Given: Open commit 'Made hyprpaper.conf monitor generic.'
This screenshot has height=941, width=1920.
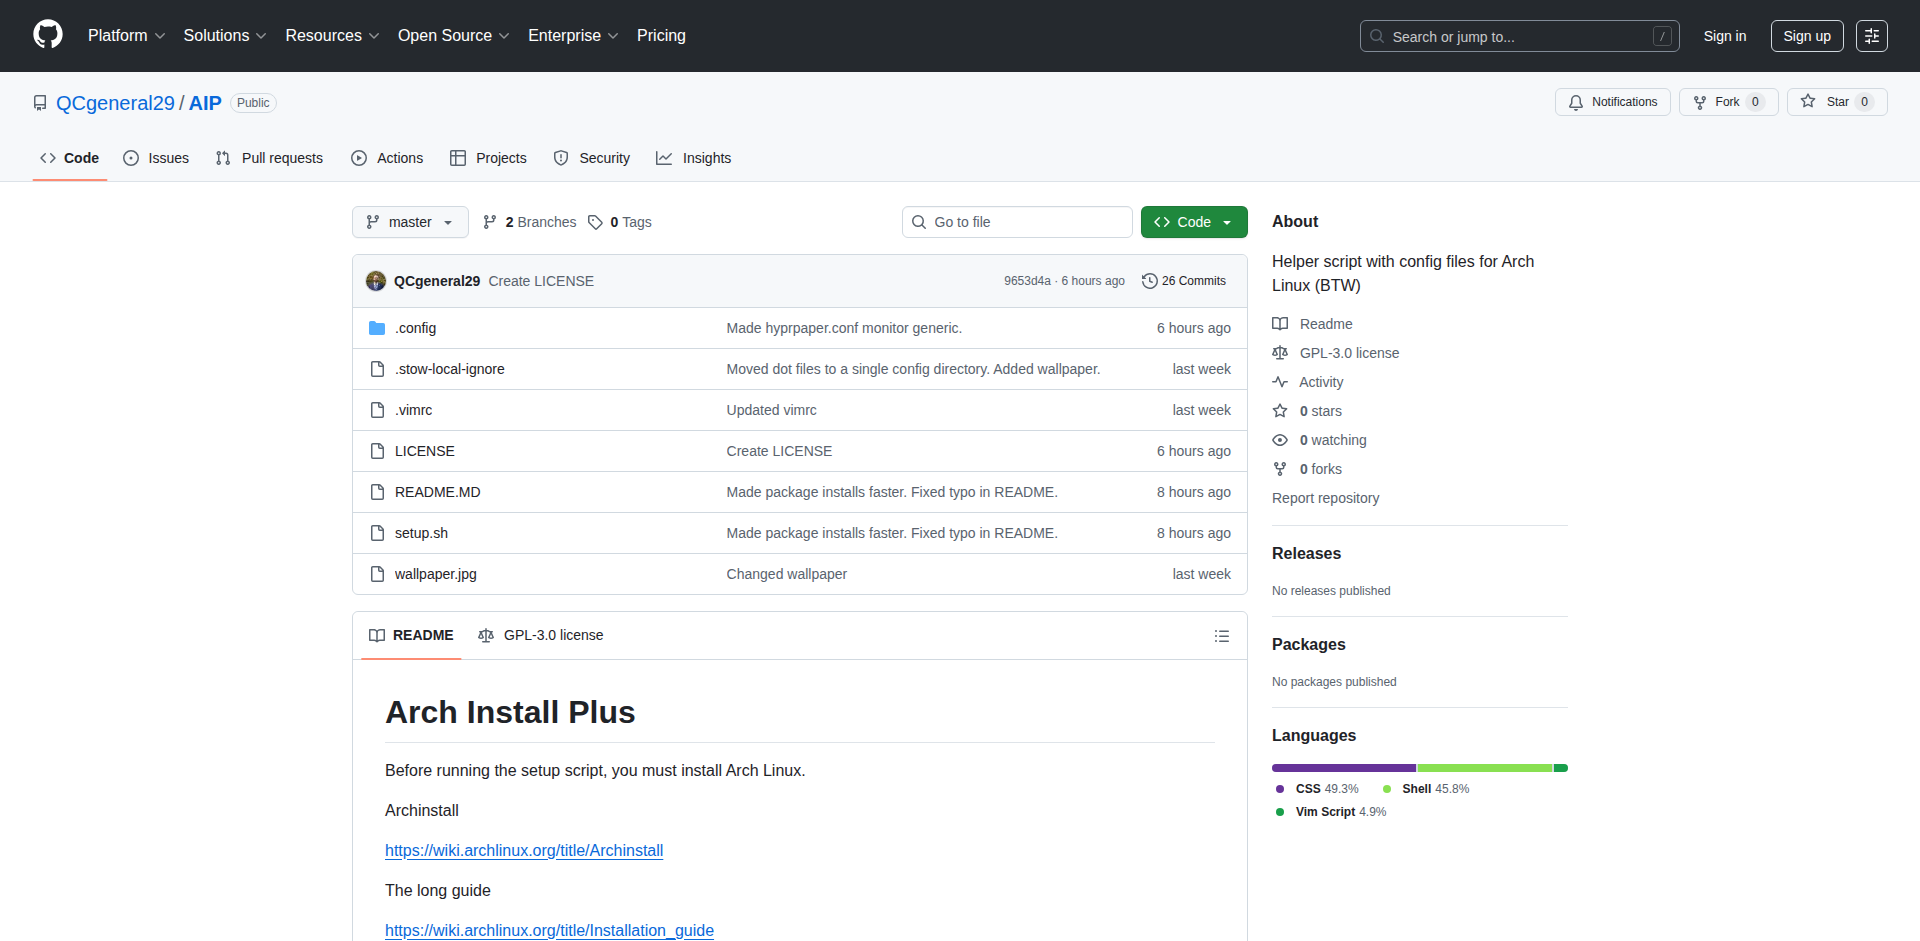Looking at the screenshot, I should click(x=844, y=328).
